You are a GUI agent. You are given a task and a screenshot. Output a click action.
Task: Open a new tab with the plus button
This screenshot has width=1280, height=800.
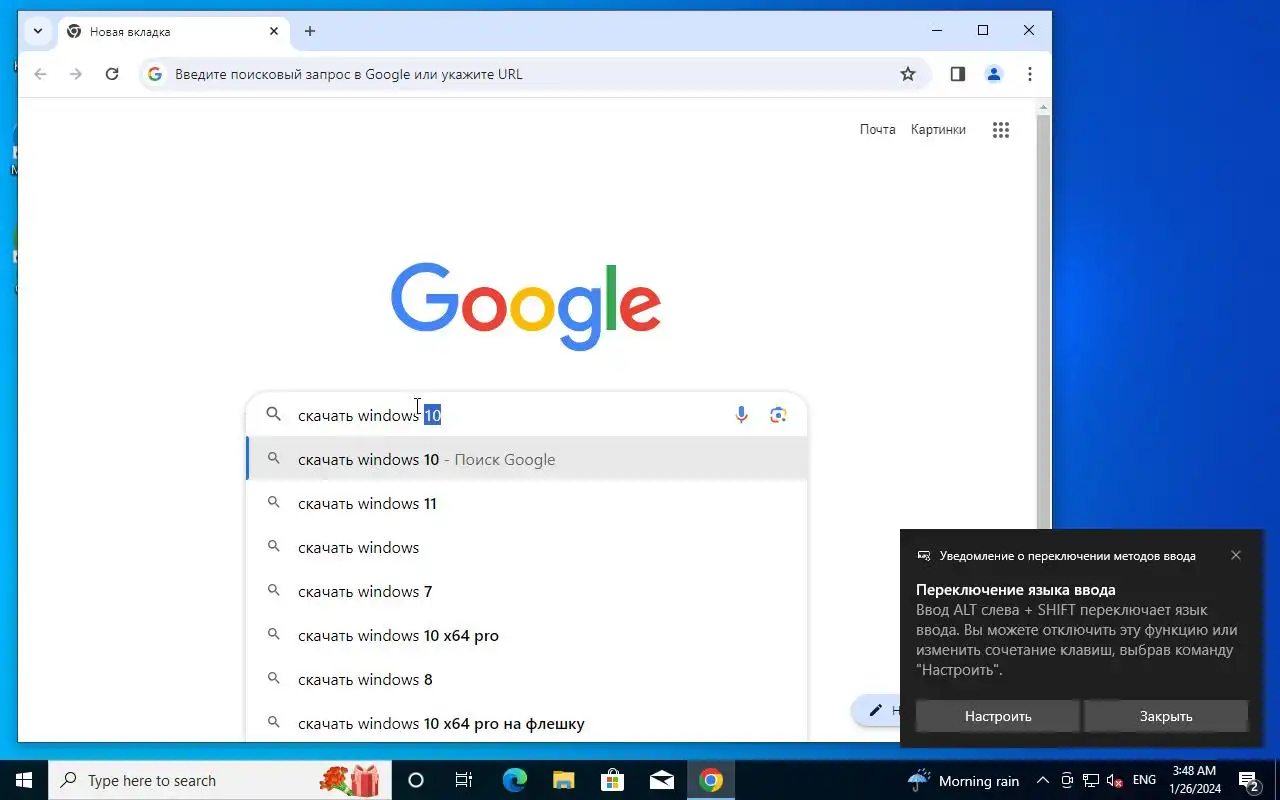point(310,31)
